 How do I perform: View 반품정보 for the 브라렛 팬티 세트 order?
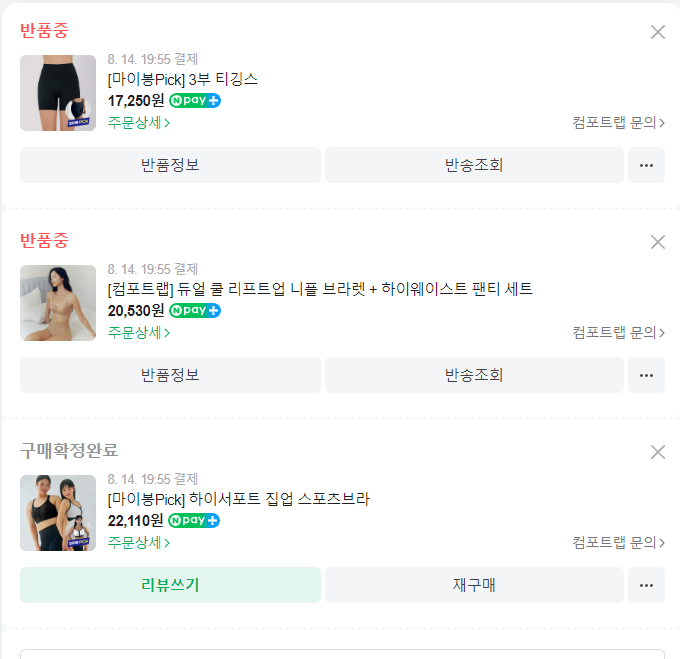click(170, 375)
